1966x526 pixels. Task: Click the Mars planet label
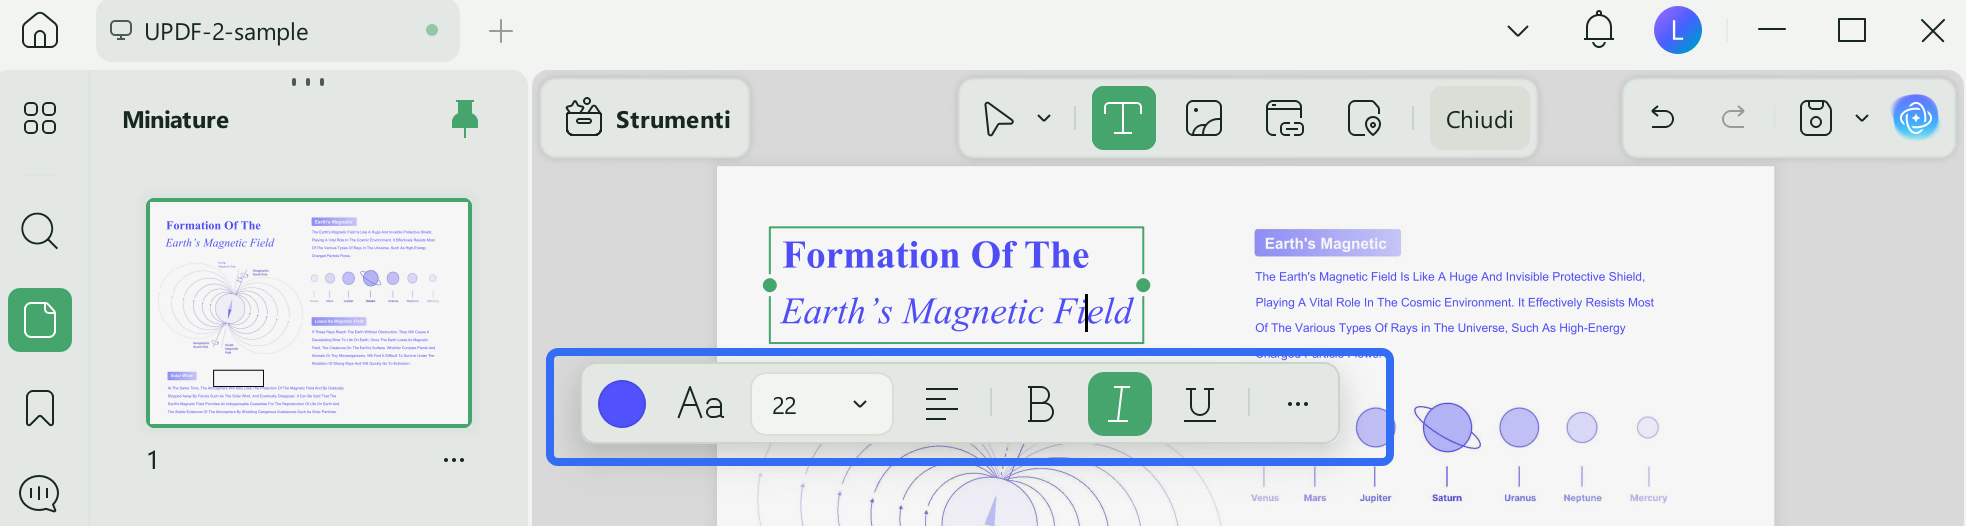click(x=1315, y=498)
